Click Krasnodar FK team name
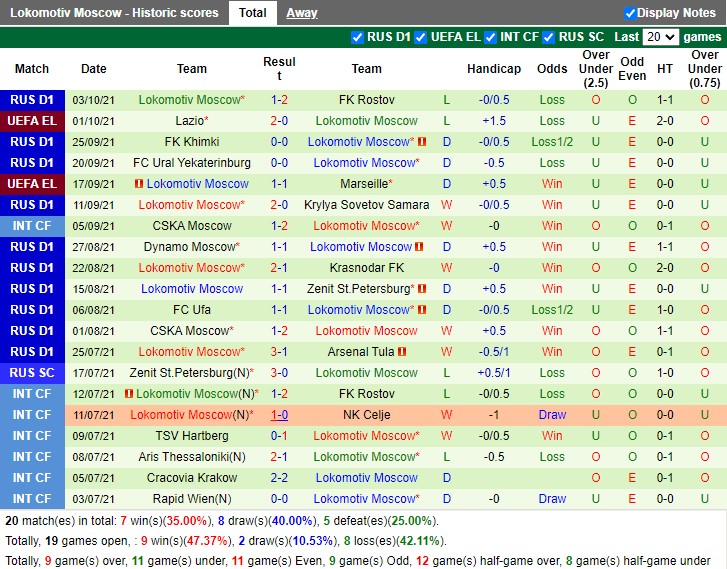The width and height of the screenshot is (727, 569). point(366,268)
